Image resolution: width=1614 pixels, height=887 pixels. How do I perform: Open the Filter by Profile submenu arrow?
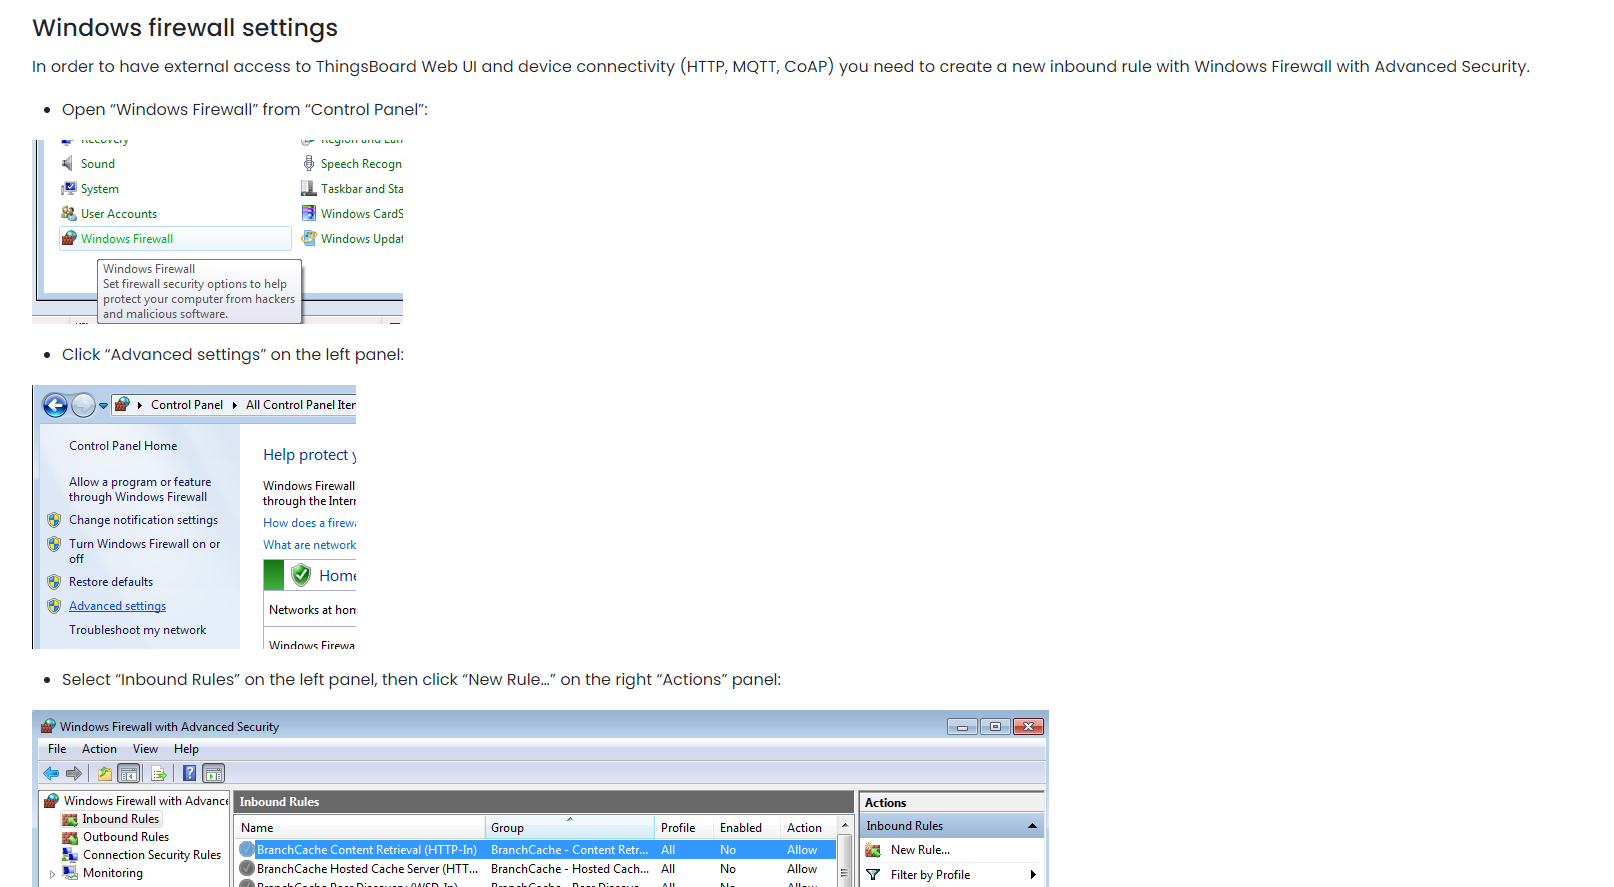click(x=1033, y=875)
